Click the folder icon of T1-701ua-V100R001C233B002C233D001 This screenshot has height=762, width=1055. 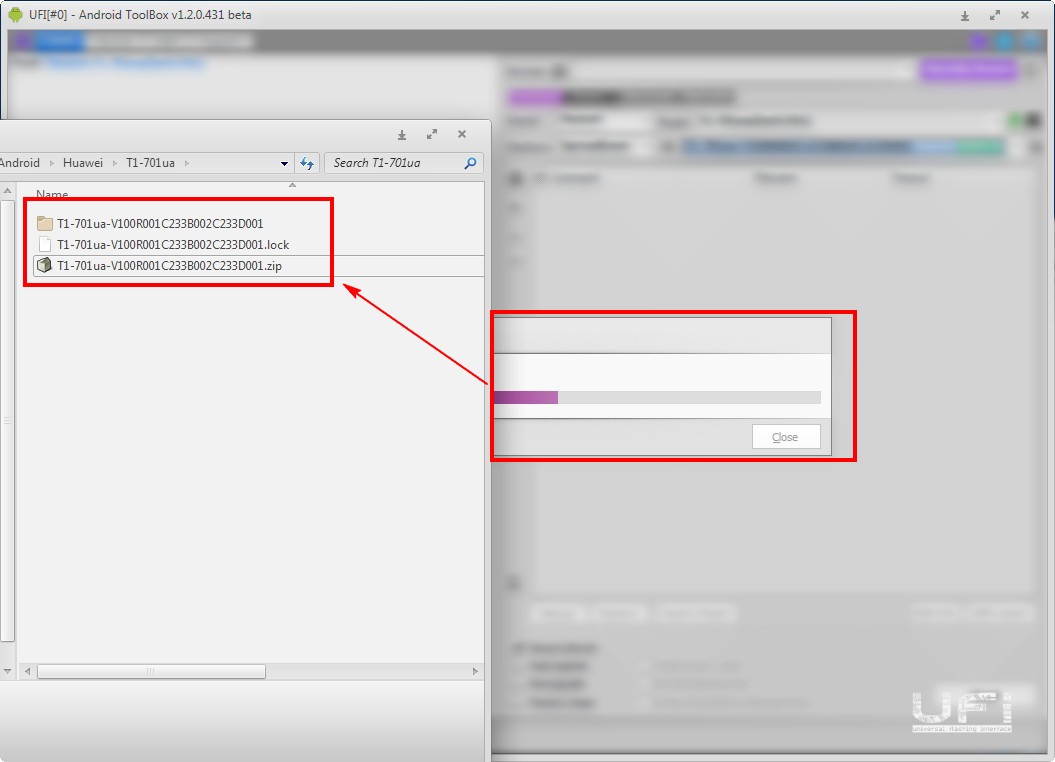click(45, 223)
